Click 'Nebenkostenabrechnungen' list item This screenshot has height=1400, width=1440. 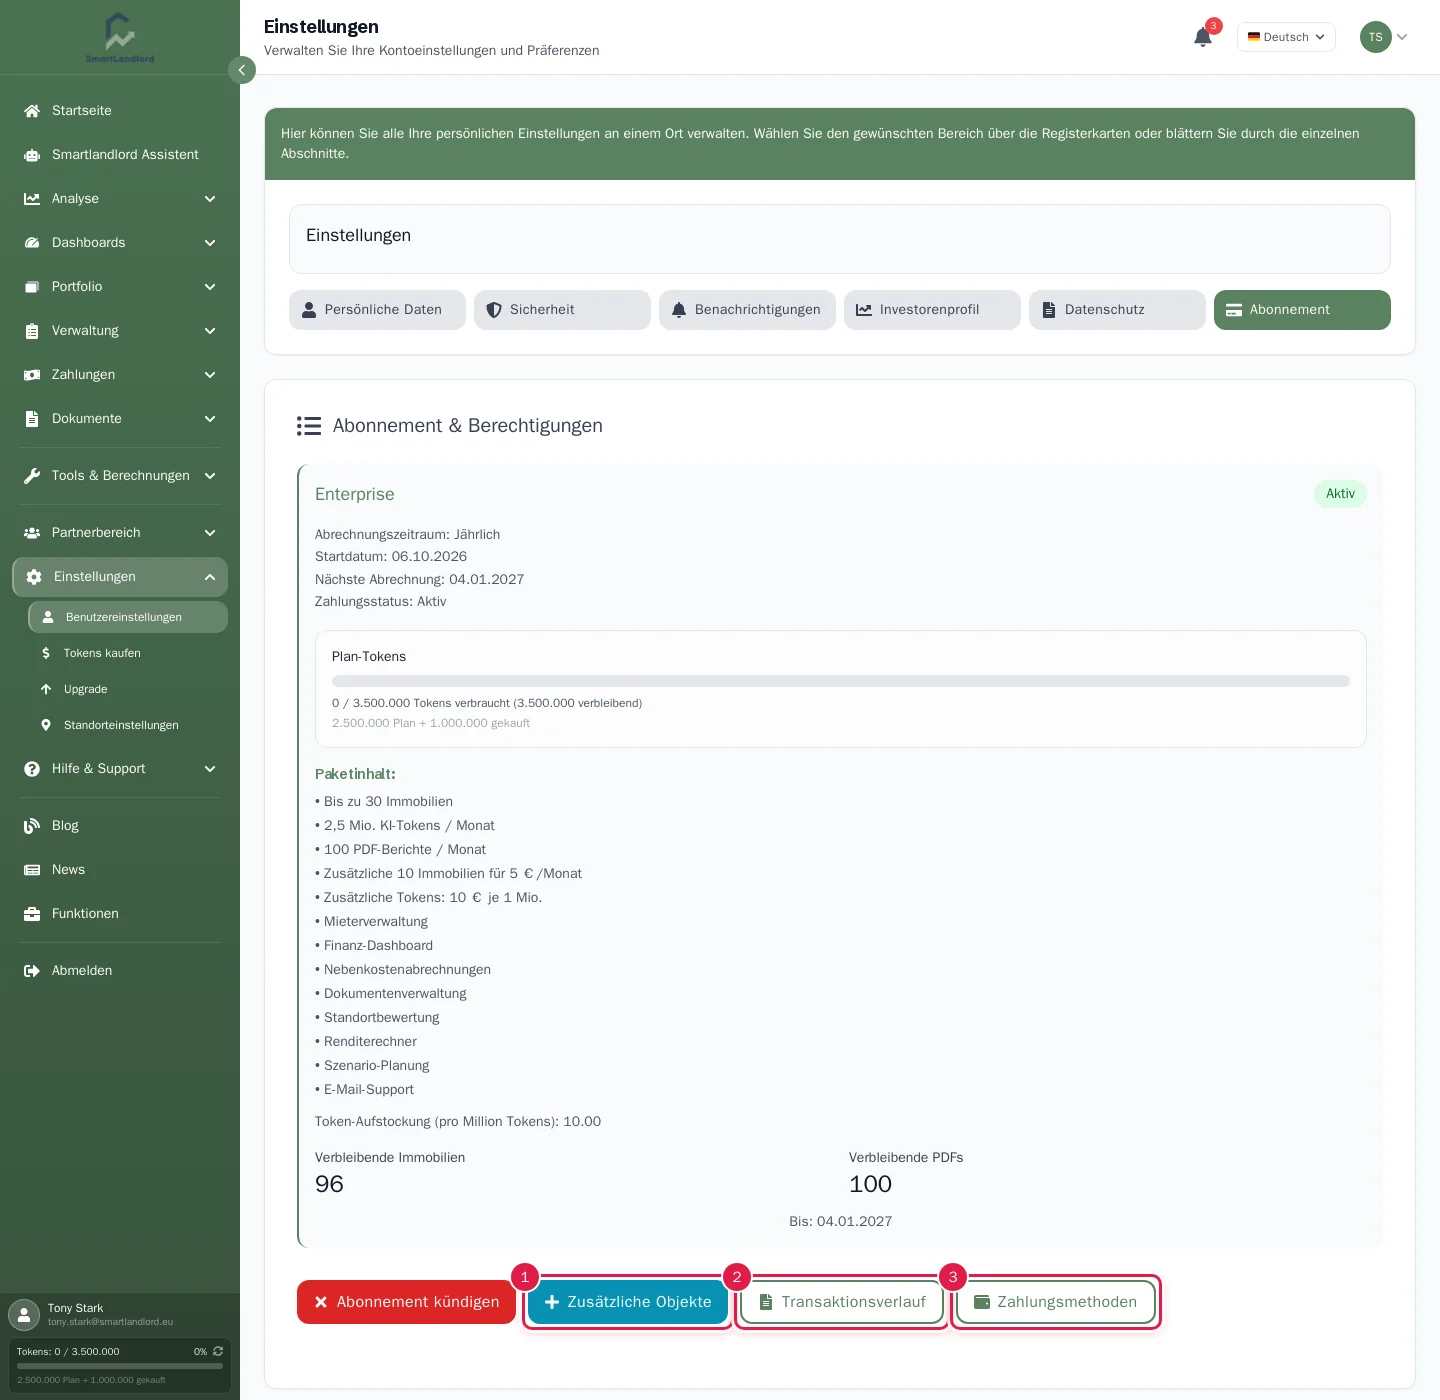[403, 970]
